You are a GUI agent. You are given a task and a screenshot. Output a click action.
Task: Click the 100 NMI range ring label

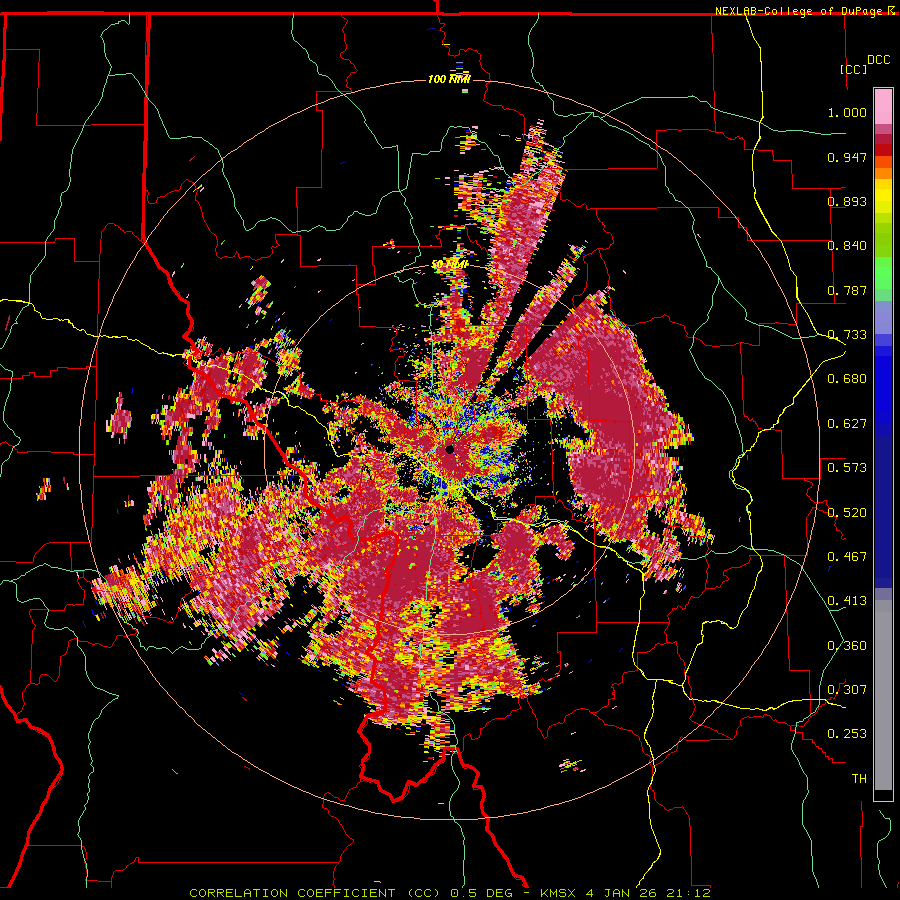[449, 79]
